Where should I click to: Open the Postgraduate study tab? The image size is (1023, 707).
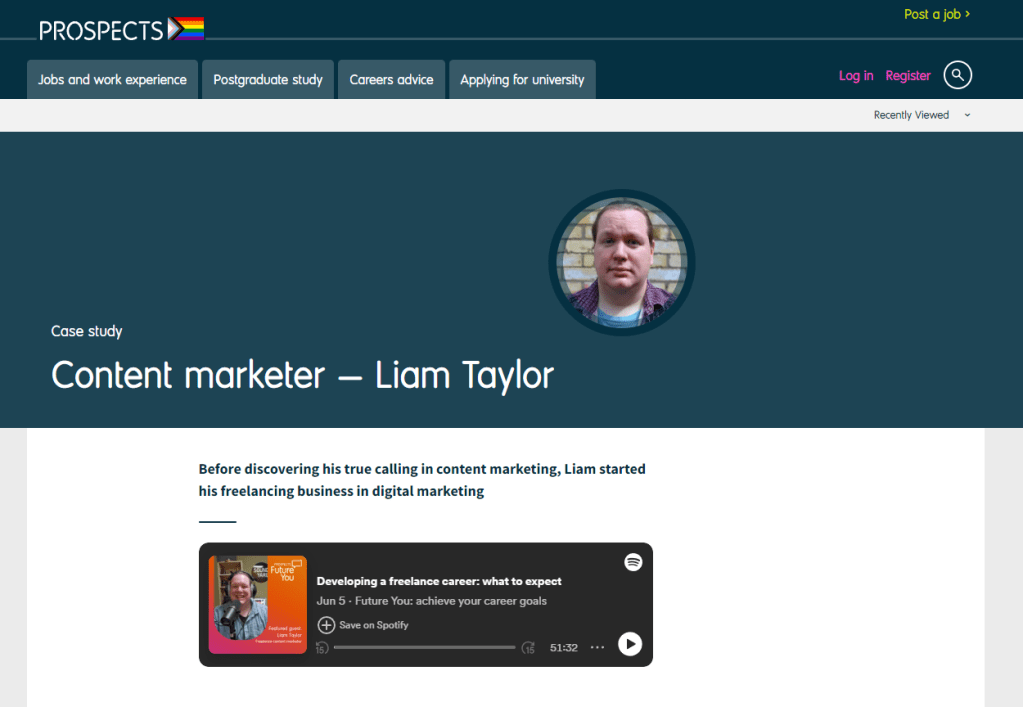click(268, 80)
